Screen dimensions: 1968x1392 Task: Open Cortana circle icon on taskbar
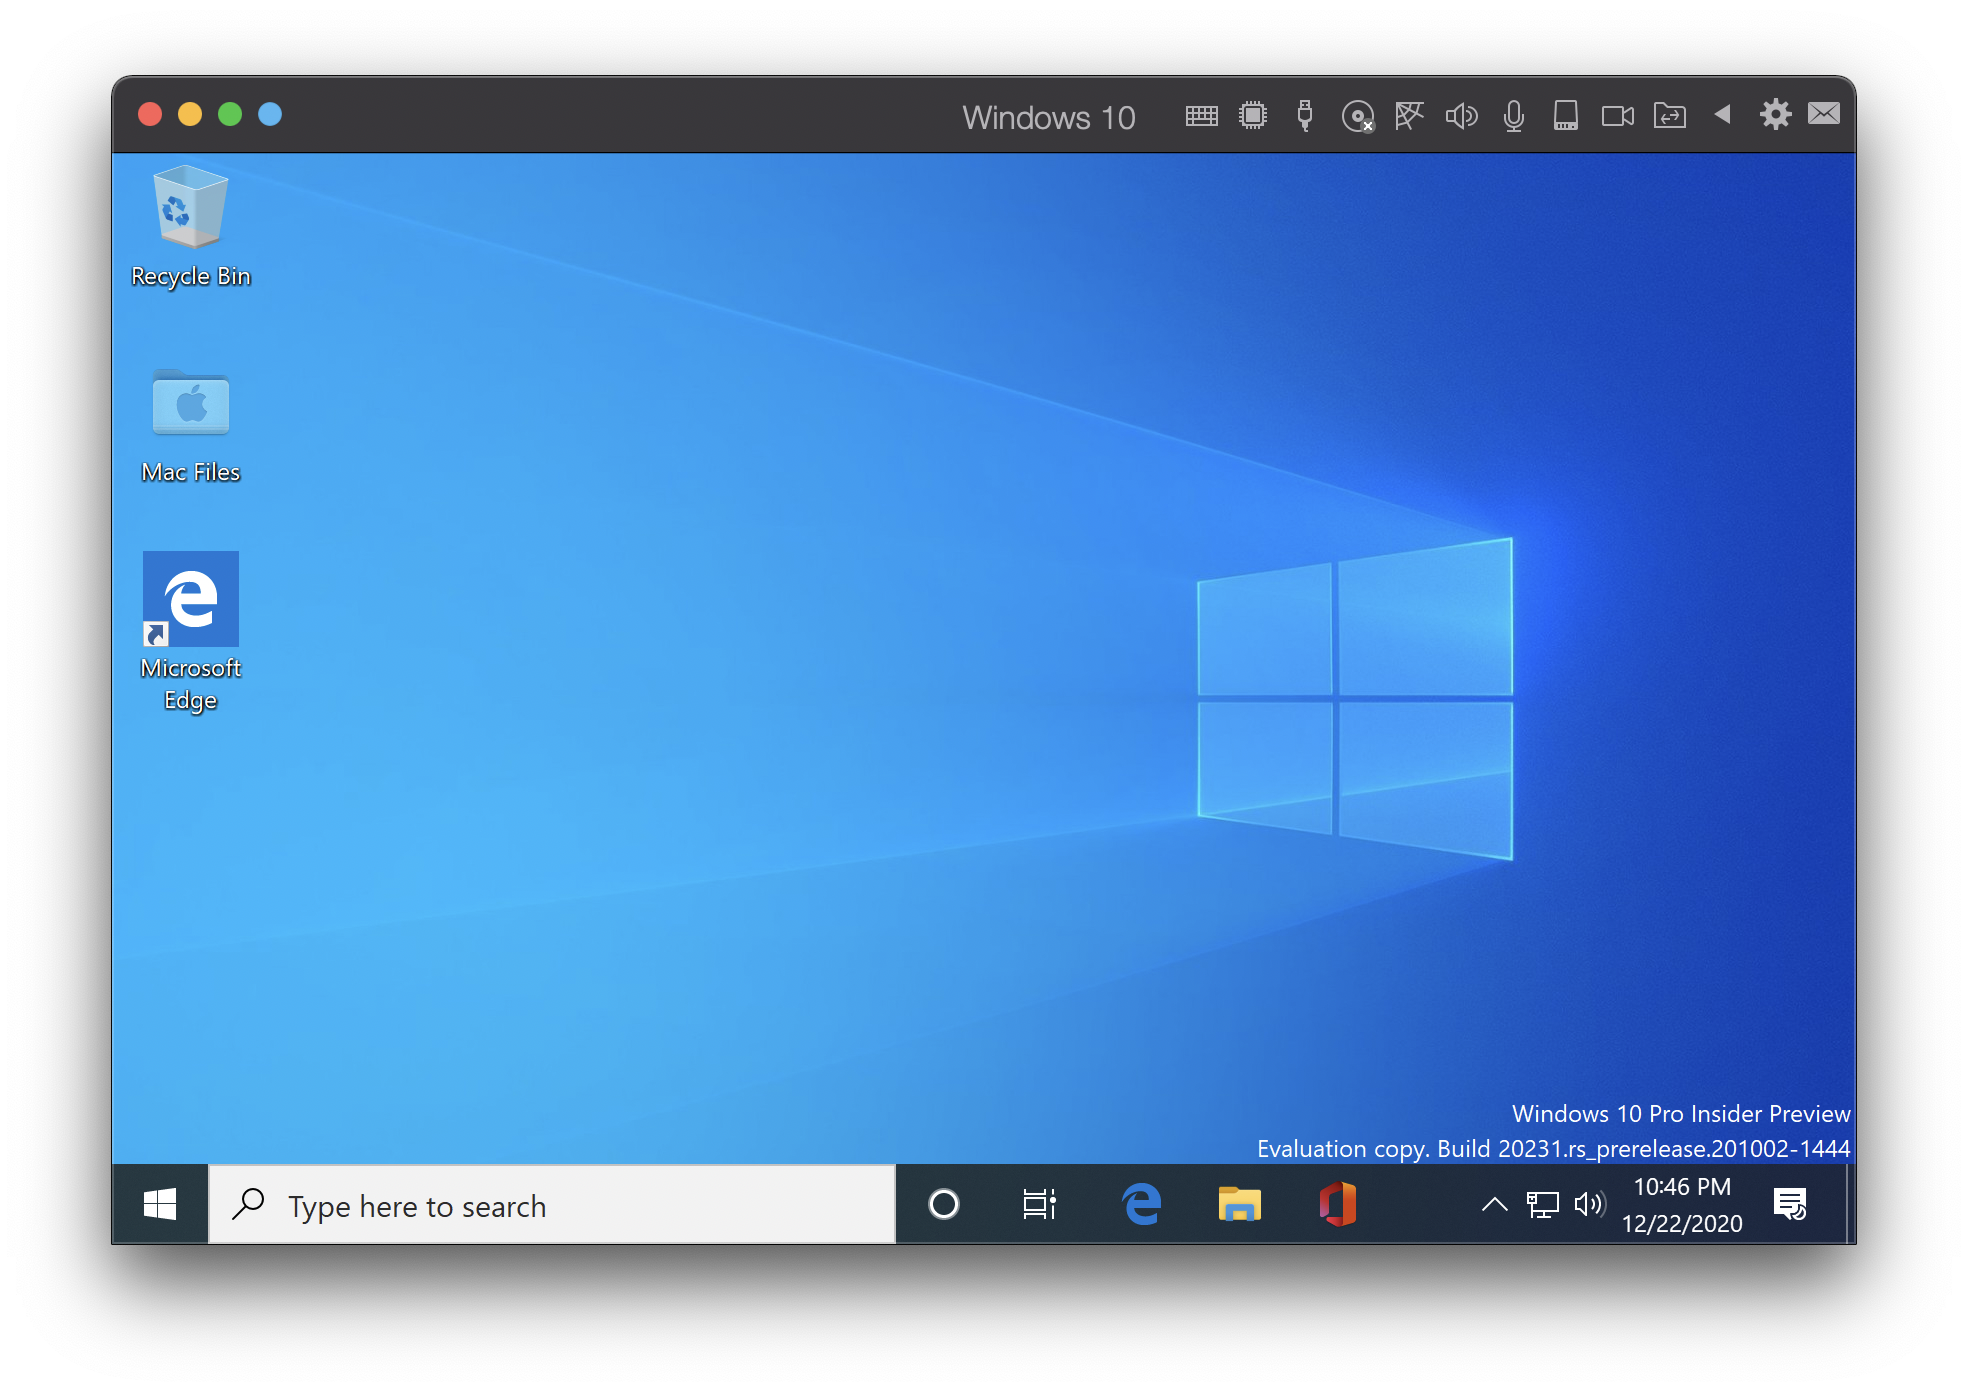click(943, 1204)
